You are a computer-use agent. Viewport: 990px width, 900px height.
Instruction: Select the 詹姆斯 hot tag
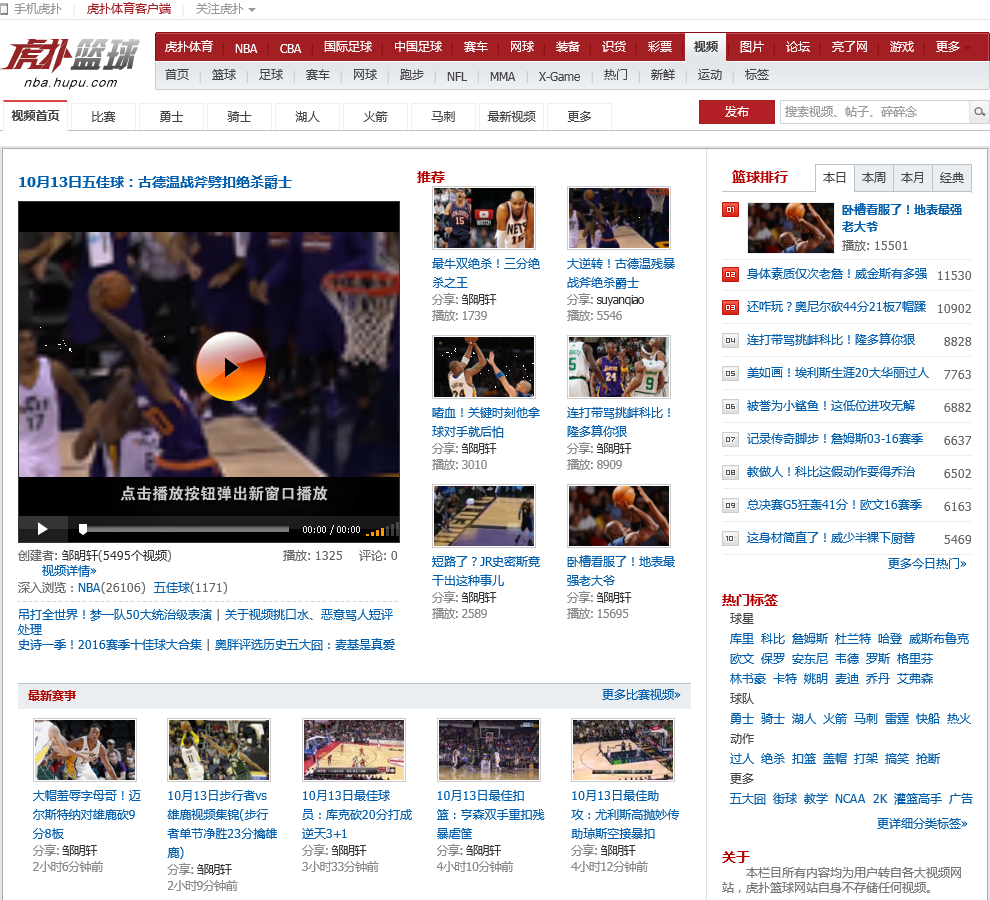(x=809, y=639)
